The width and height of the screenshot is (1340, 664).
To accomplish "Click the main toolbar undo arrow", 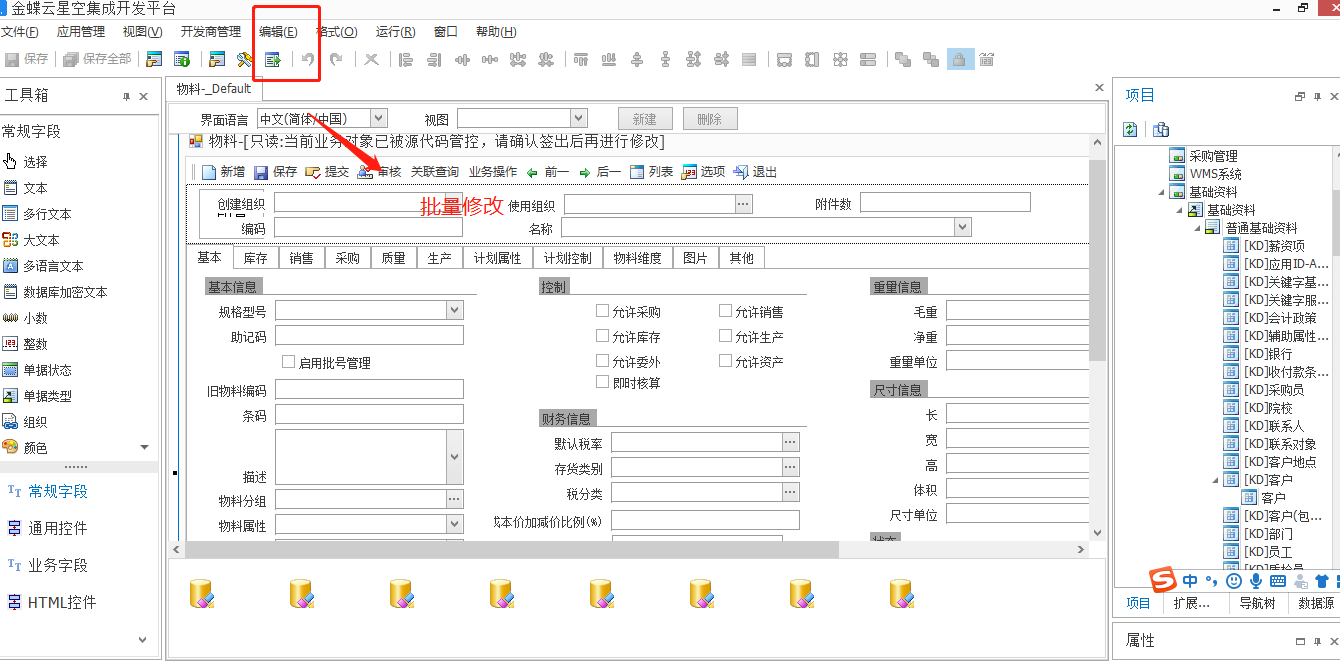I will click(x=308, y=59).
